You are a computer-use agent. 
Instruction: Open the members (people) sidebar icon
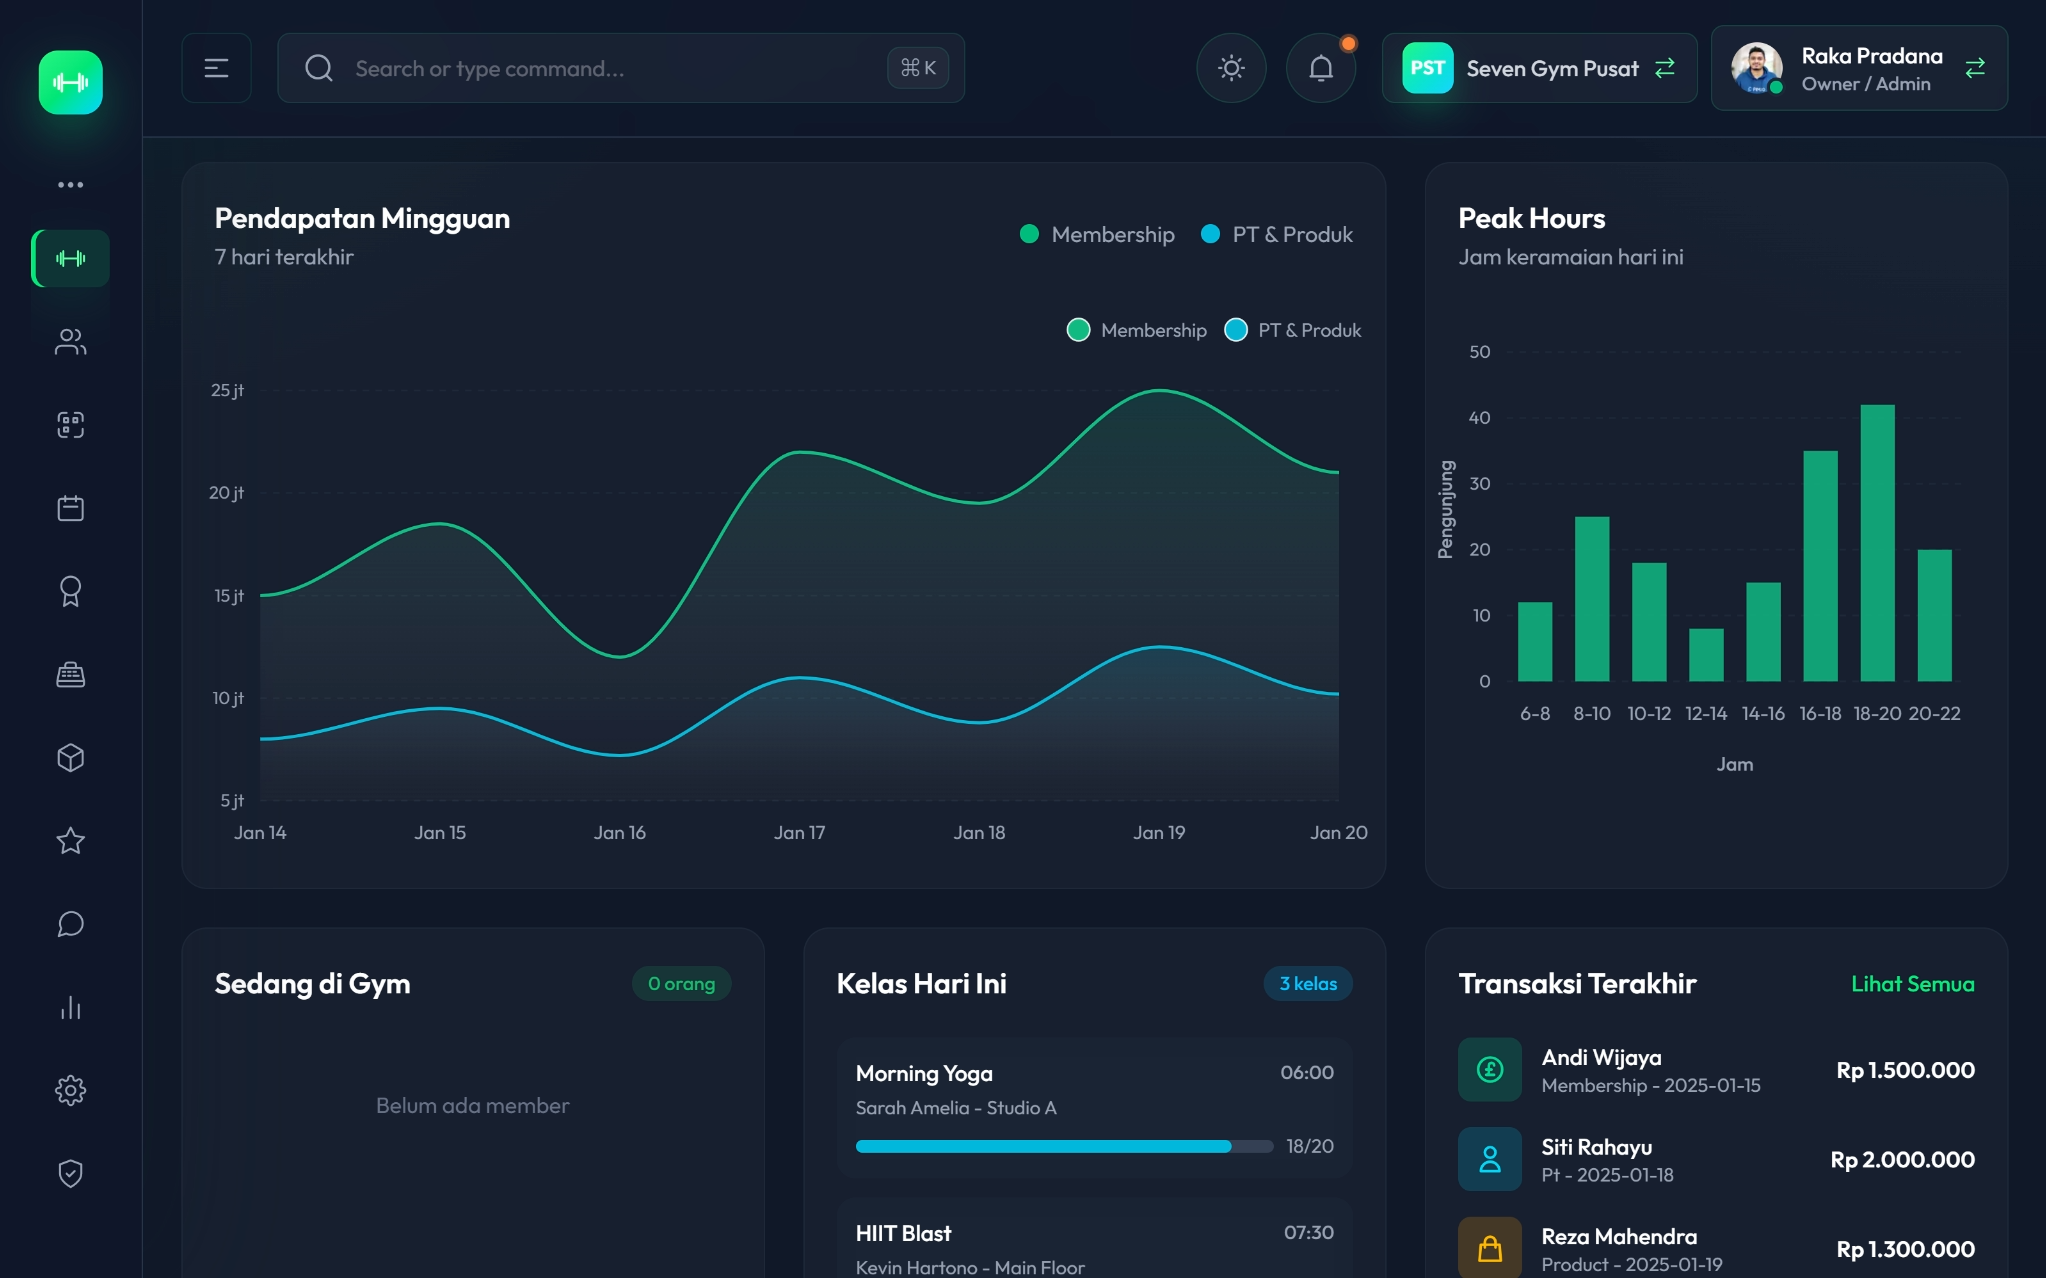click(70, 342)
